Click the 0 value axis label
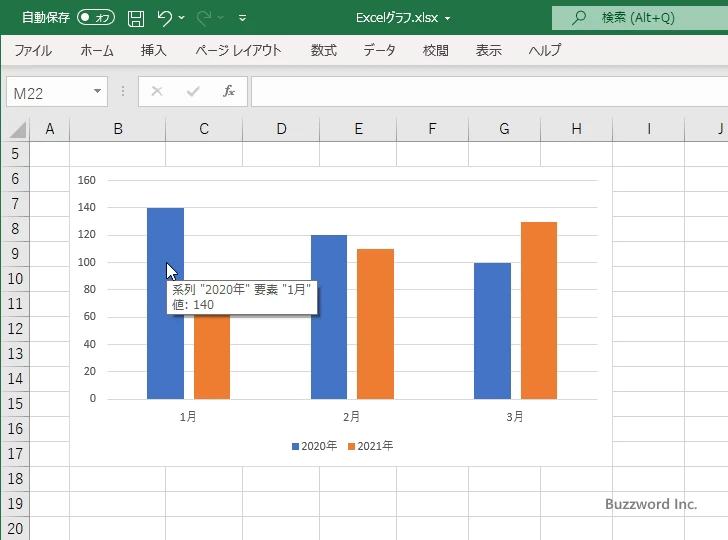Viewport: 728px width, 540px height. (93, 398)
